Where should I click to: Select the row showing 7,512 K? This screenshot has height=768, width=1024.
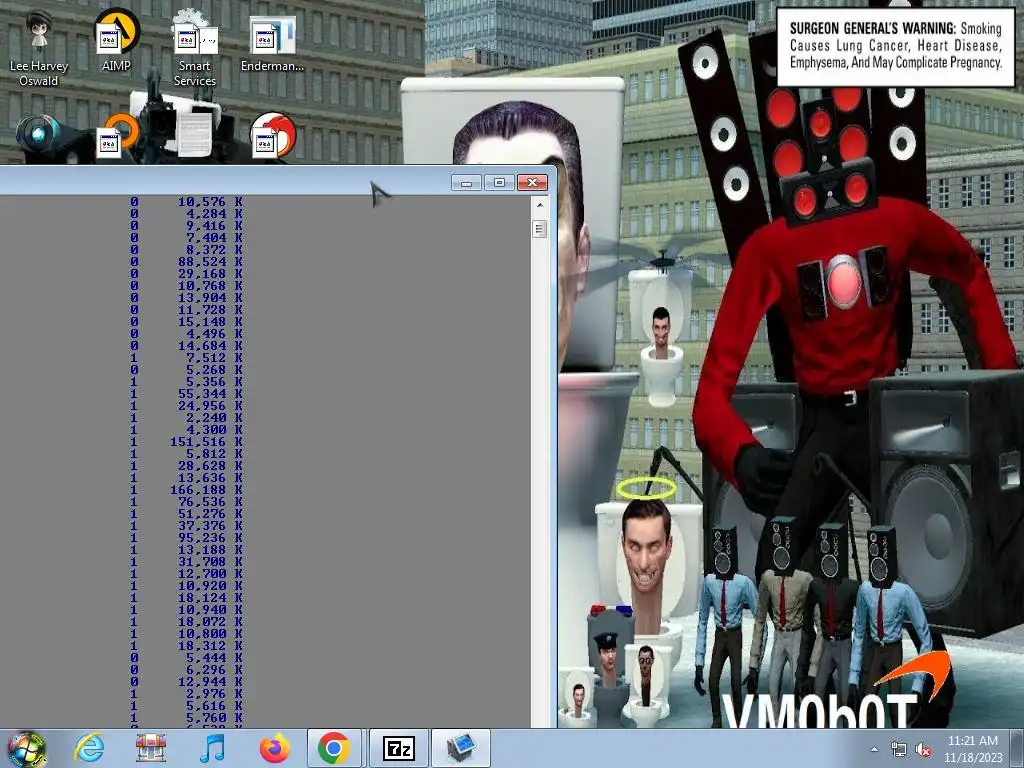coord(186,358)
